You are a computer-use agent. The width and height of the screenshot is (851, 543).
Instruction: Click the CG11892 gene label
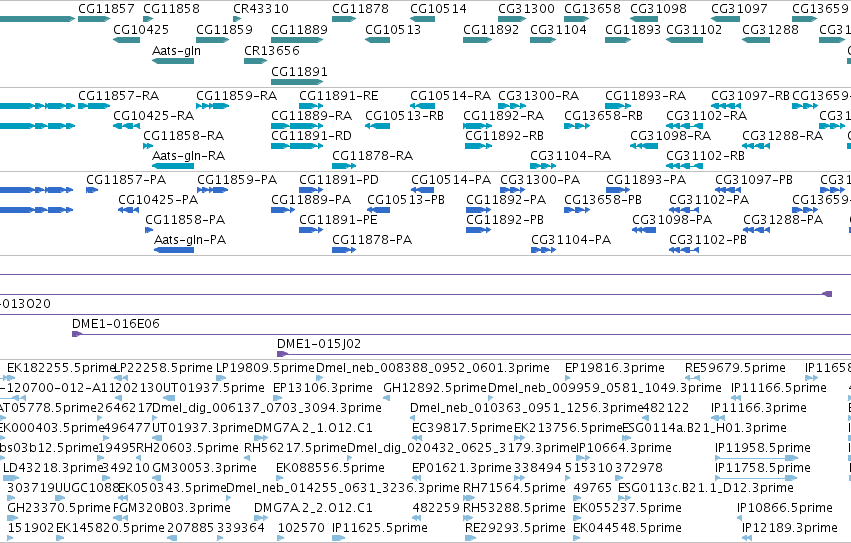491,29
